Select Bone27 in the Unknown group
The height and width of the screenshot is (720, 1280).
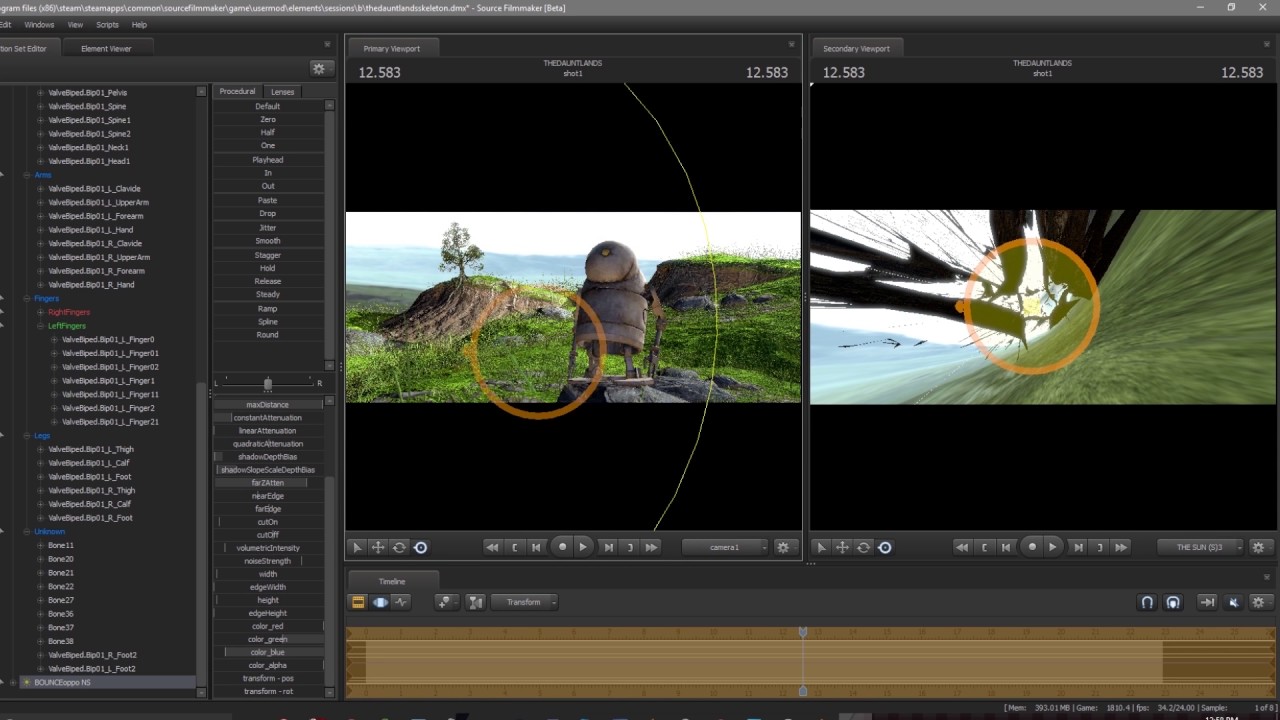tap(61, 600)
